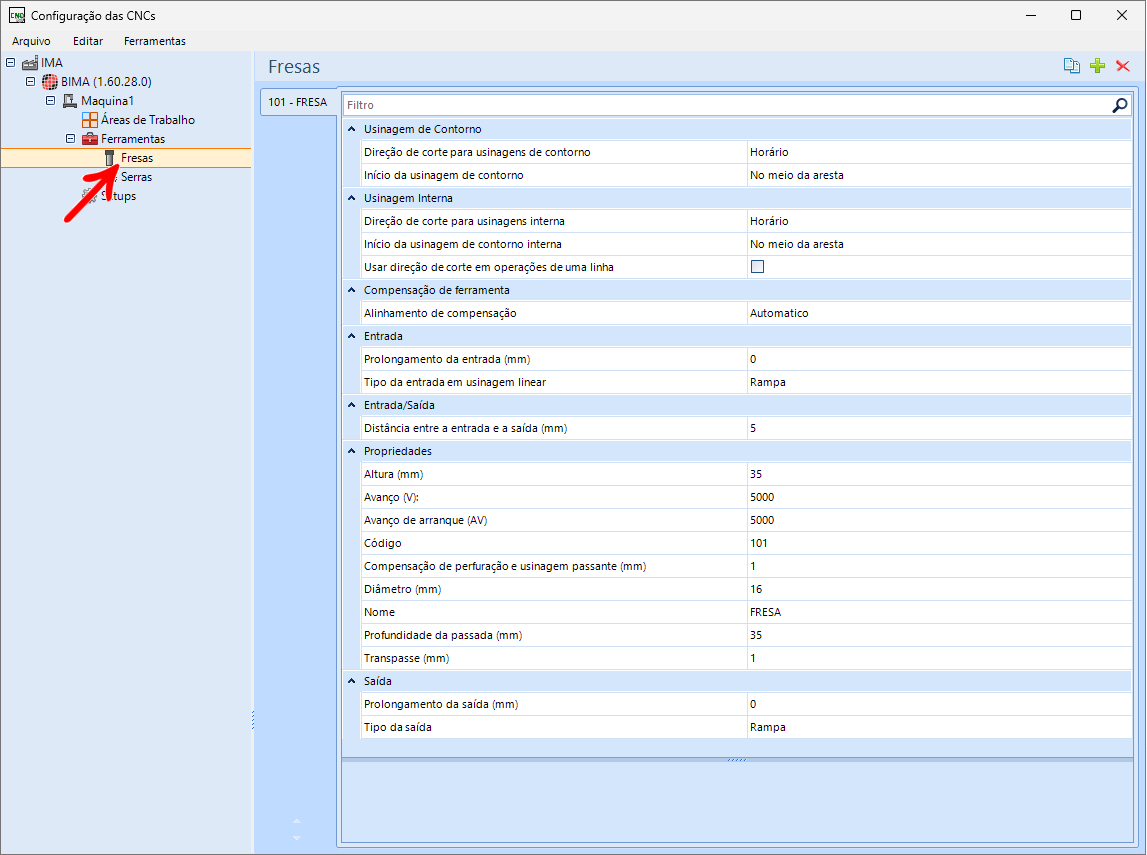Screen dimensions: 1147x855
Task: Edit the Nome value FRESA
Action: [939, 612]
